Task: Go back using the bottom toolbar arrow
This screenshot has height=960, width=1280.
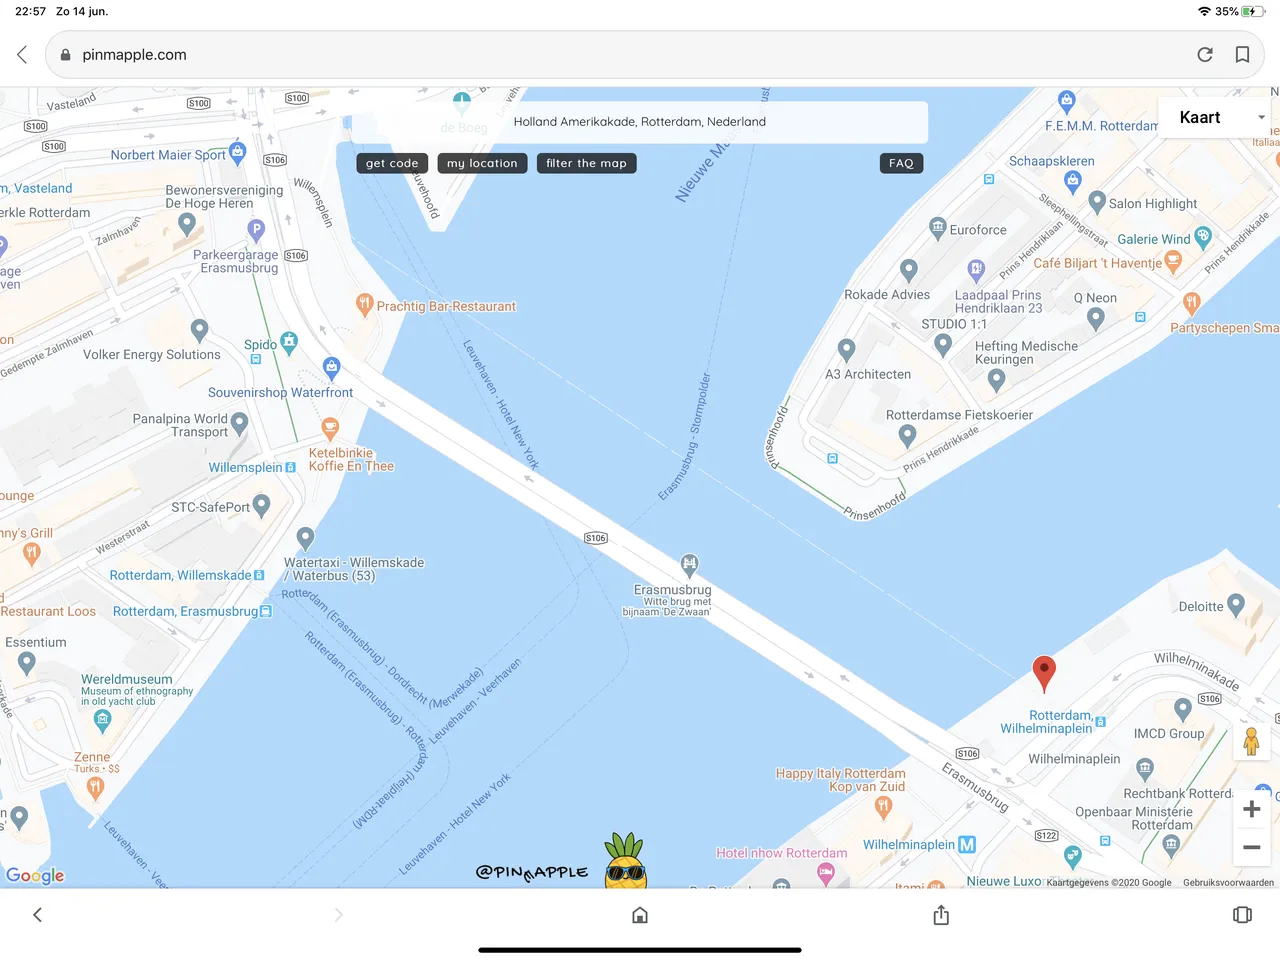Action: click(37, 915)
